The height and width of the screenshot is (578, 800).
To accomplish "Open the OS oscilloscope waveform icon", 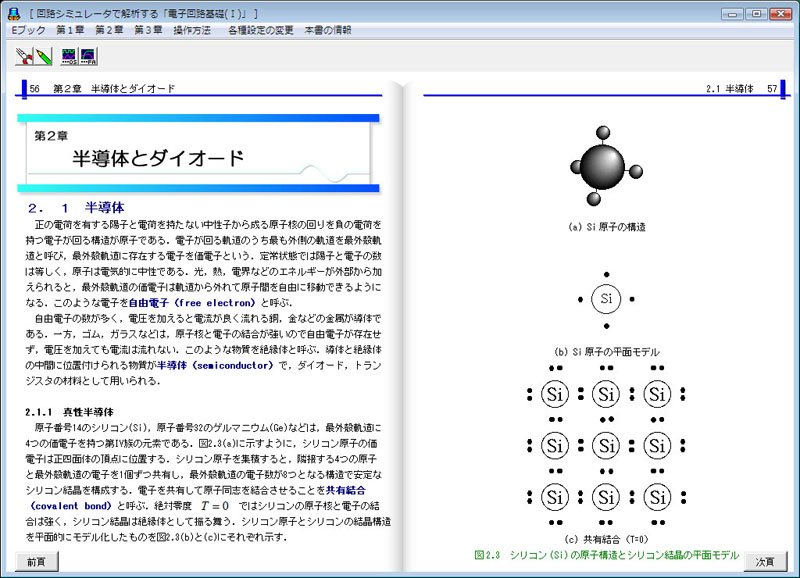I will (x=69, y=56).
